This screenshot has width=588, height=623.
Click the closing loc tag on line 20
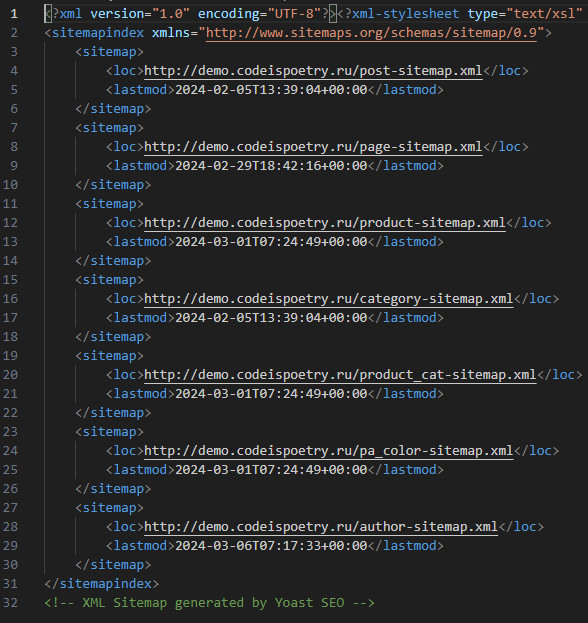click(x=559, y=375)
